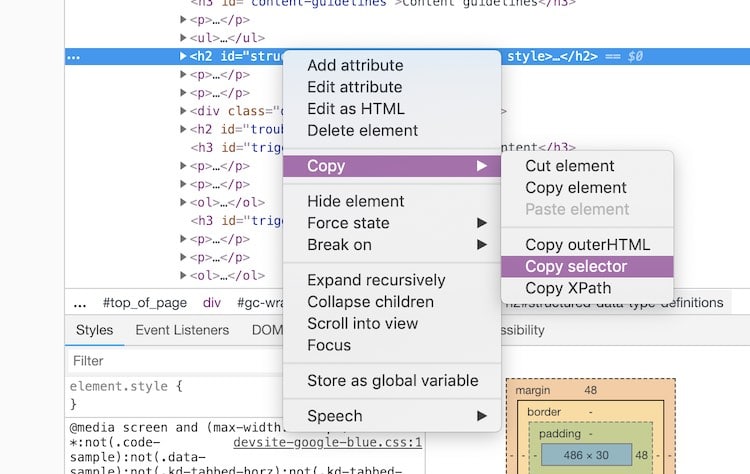Choose Cut element in submenu
The width and height of the screenshot is (750, 474).
569,166
